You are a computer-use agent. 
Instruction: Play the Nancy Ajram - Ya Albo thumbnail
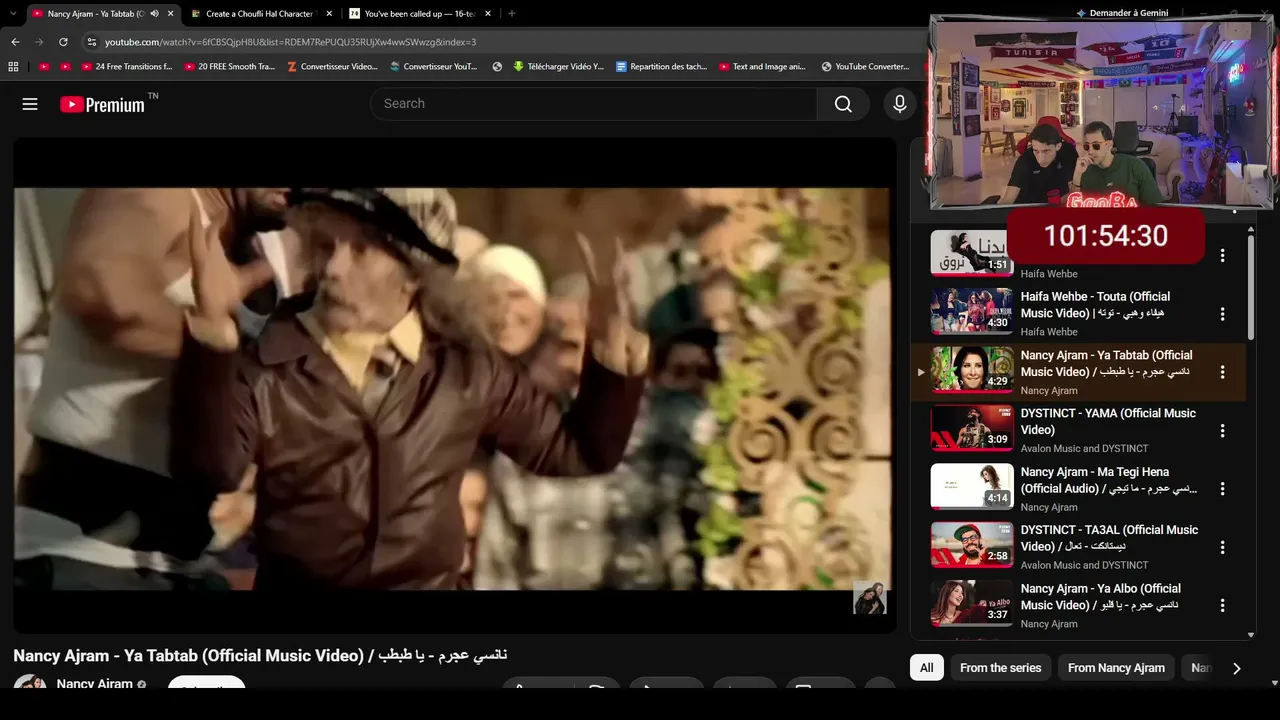click(x=972, y=604)
